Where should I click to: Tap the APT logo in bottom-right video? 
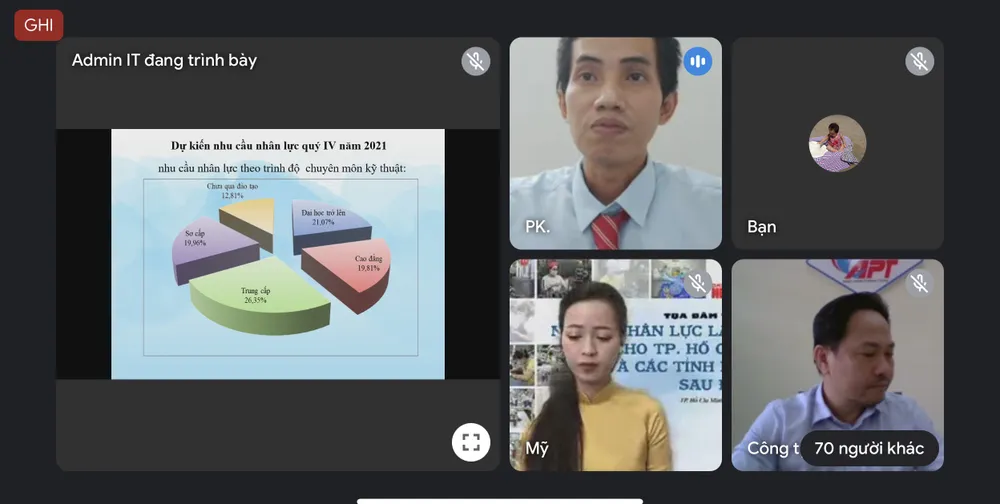(x=865, y=271)
